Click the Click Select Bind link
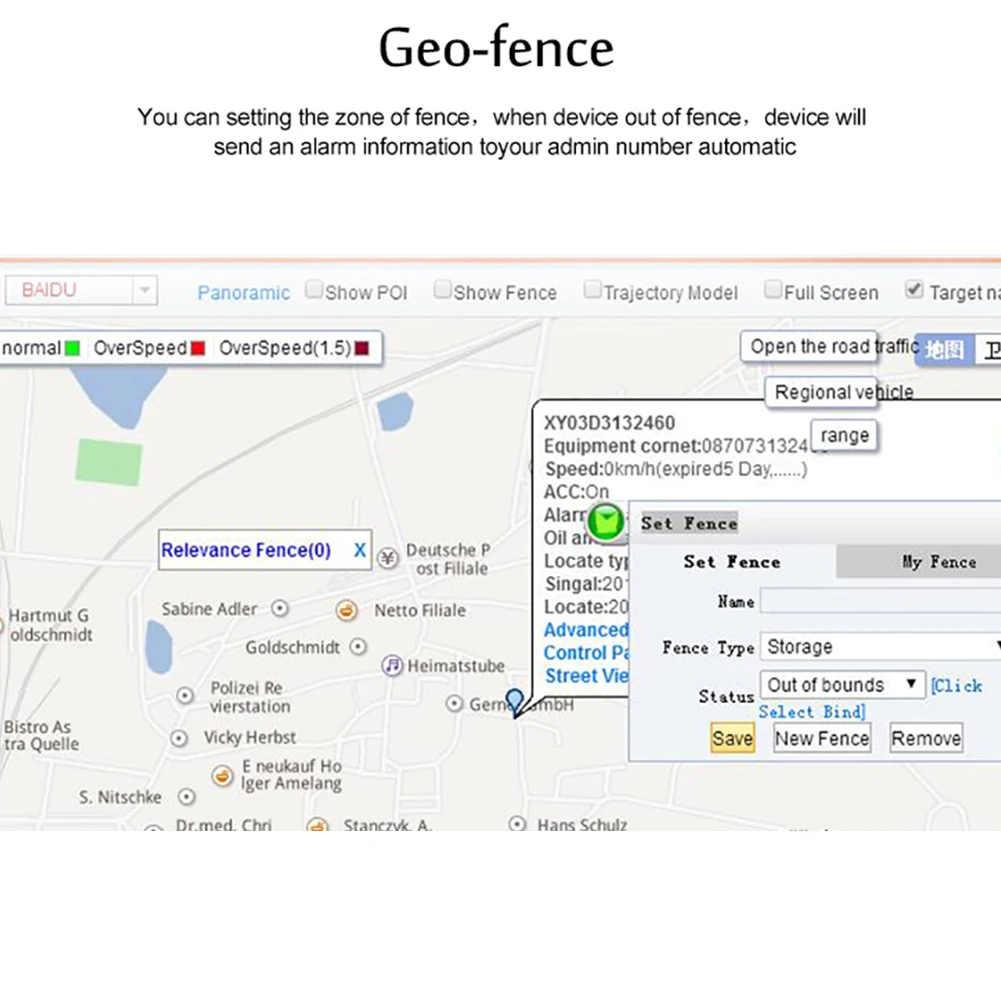 point(811,711)
